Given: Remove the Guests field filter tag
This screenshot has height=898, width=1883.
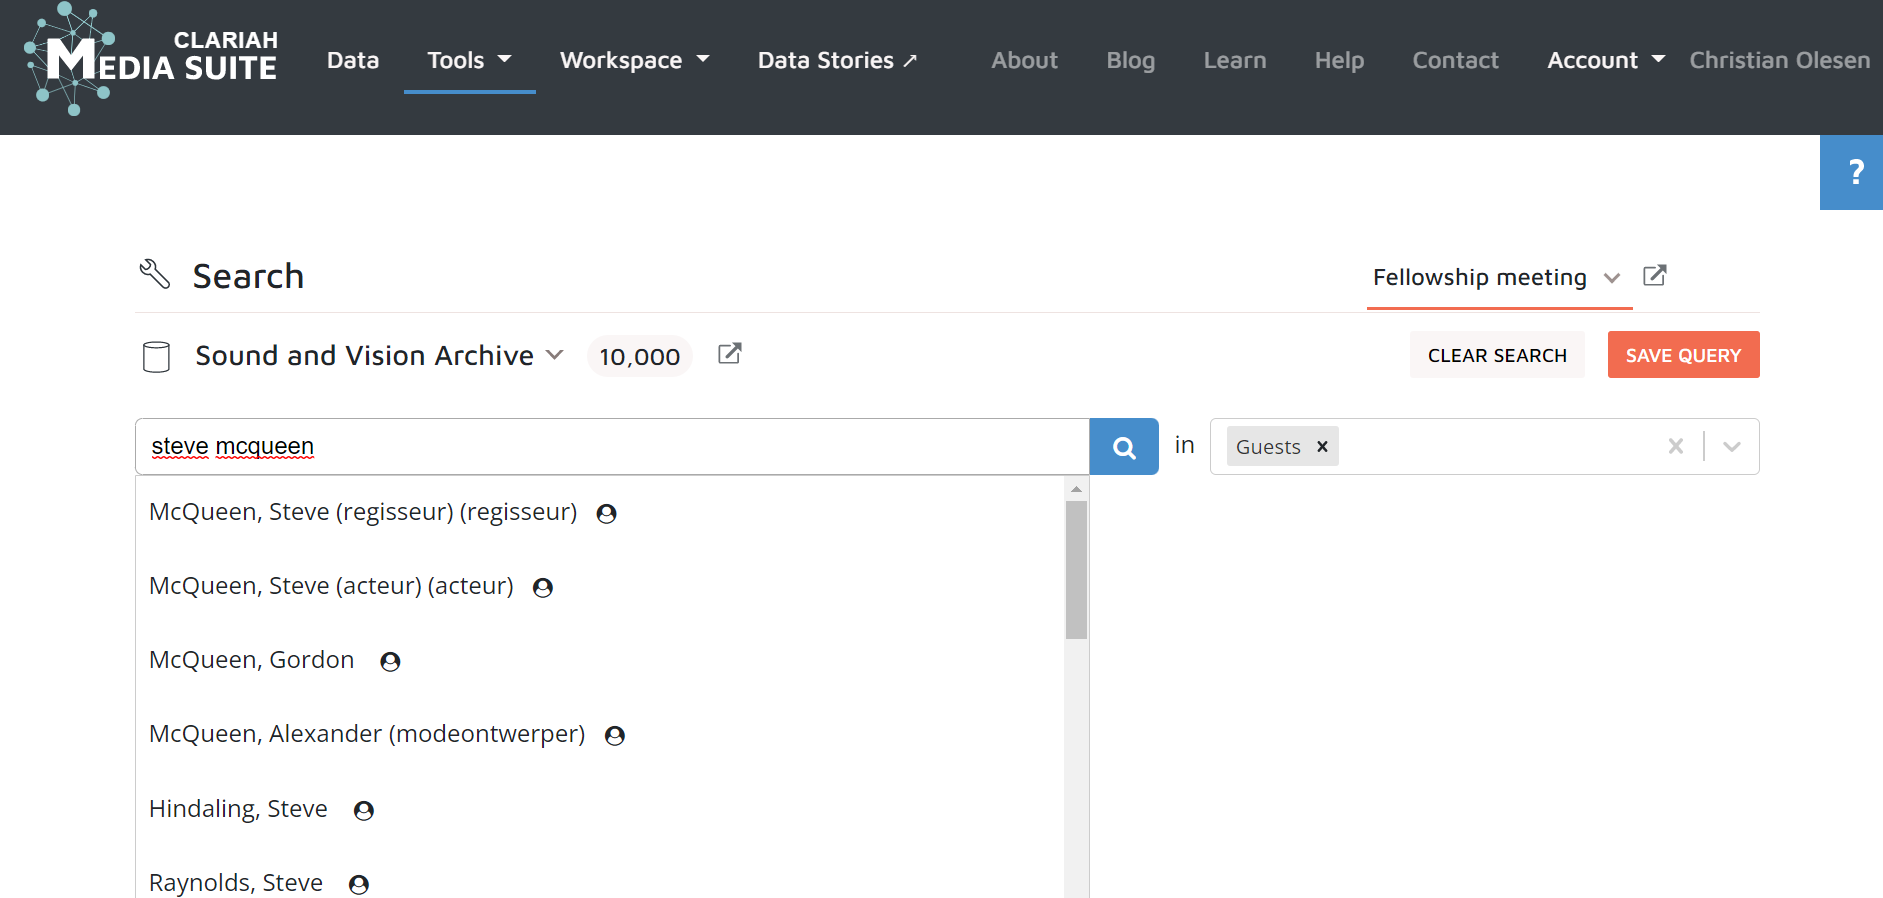Looking at the screenshot, I should point(1322,447).
